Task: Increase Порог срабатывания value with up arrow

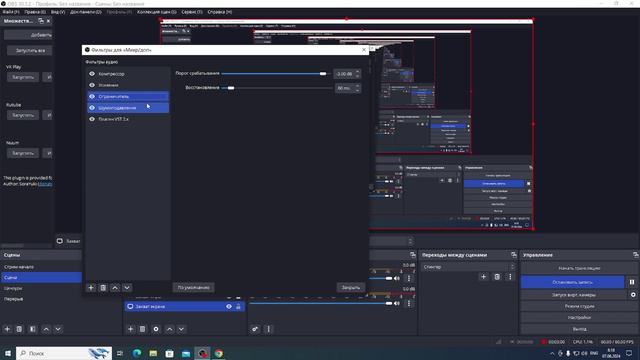Action: point(358,72)
